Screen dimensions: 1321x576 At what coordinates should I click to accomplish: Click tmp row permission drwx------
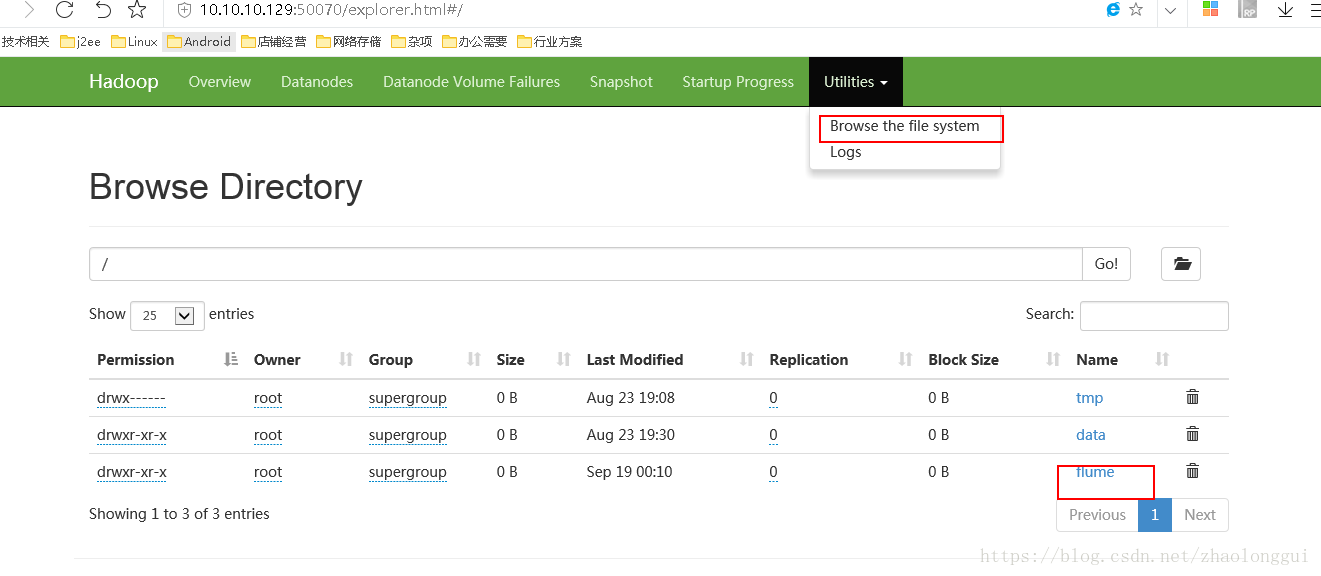coord(131,398)
